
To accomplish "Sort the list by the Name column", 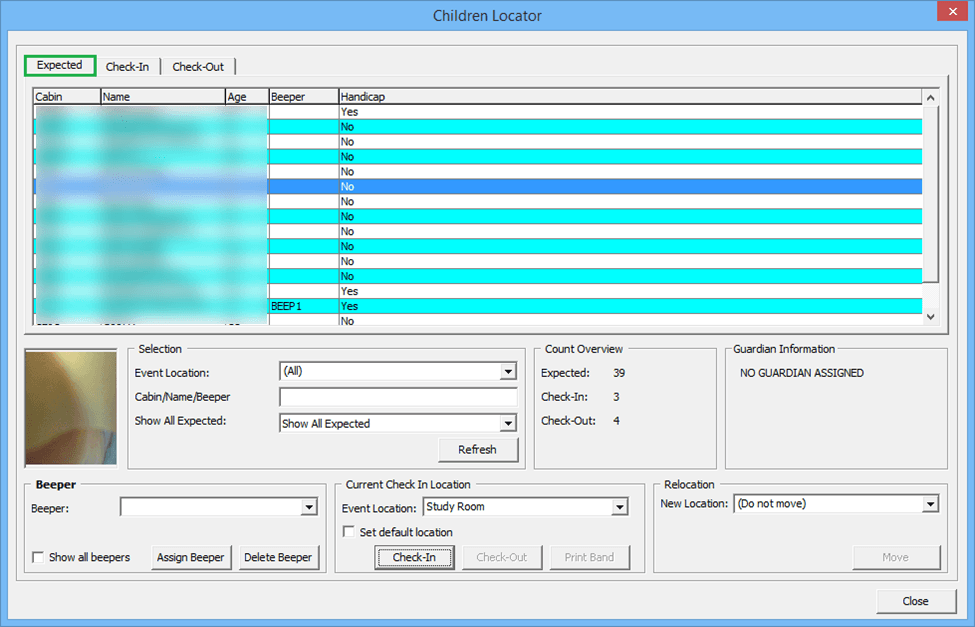I will point(160,96).
